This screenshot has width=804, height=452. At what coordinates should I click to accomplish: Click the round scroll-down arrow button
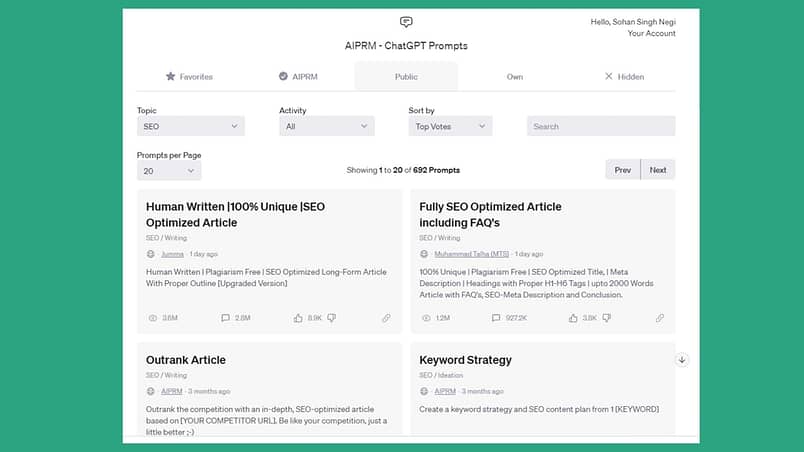click(682, 360)
